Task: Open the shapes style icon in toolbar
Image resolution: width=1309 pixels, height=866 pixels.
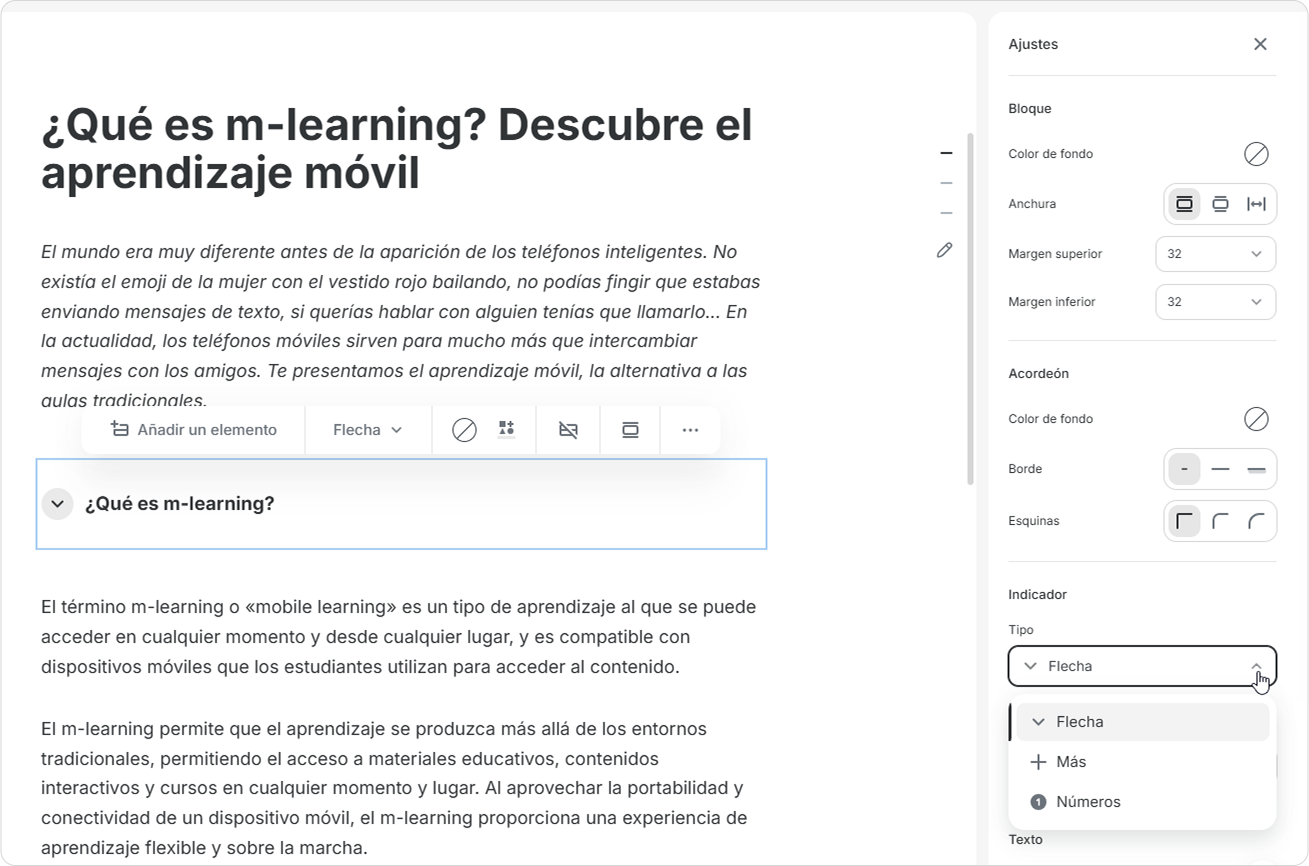Action: coord(506,429)
